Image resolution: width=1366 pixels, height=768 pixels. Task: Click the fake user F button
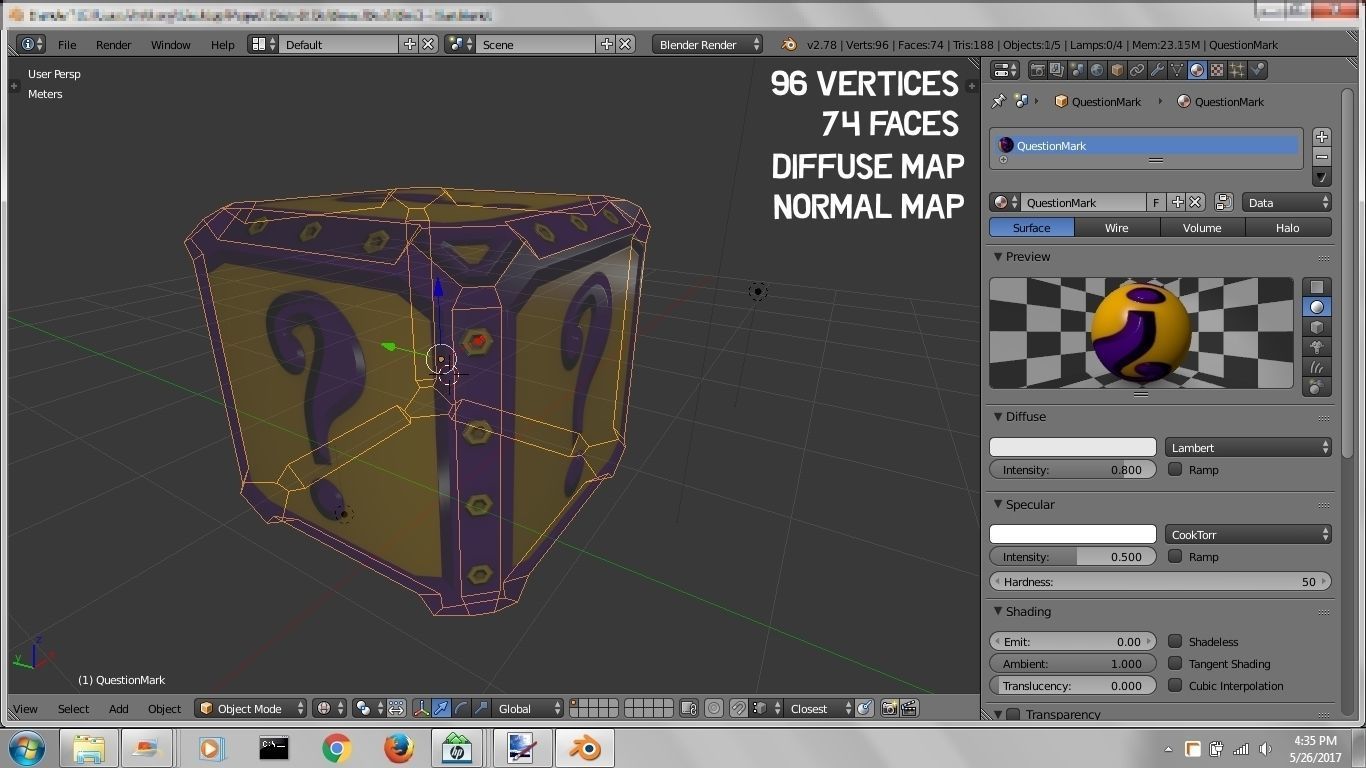click(1156, 202)
